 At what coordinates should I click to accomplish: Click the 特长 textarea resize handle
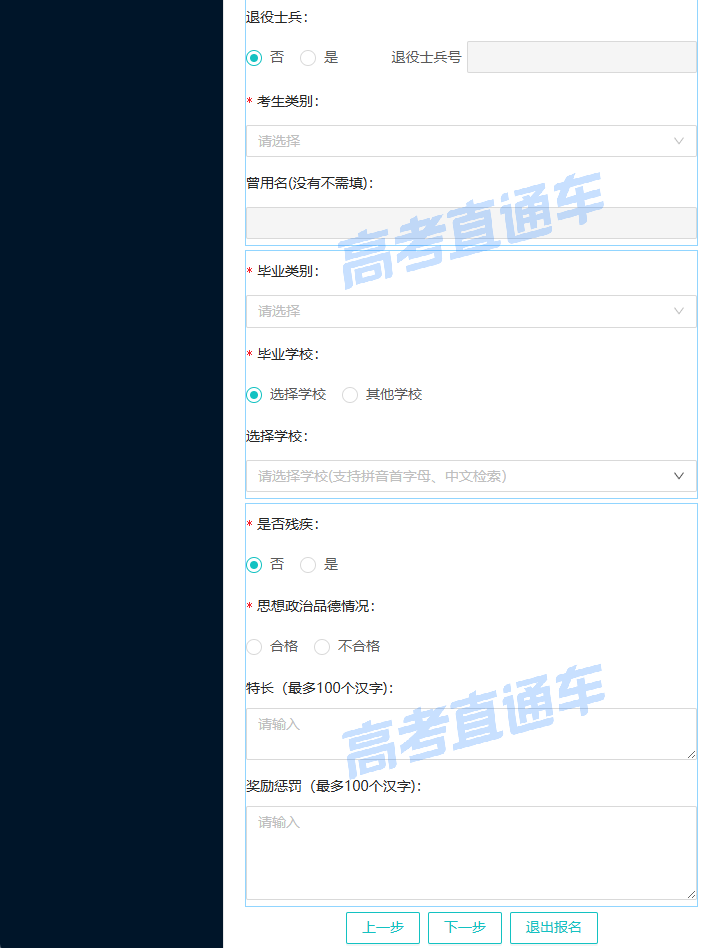point(692,754)
